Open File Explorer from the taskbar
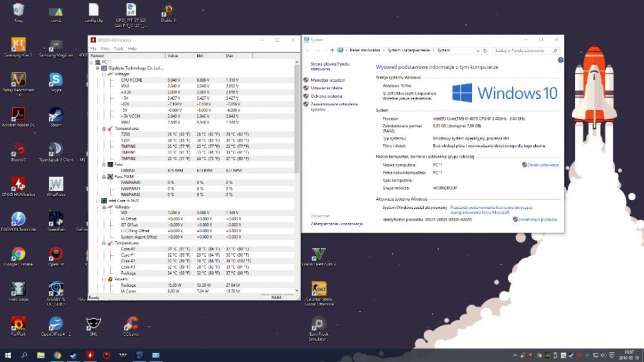This screenshot has width=644, height=362. point(41,355)
